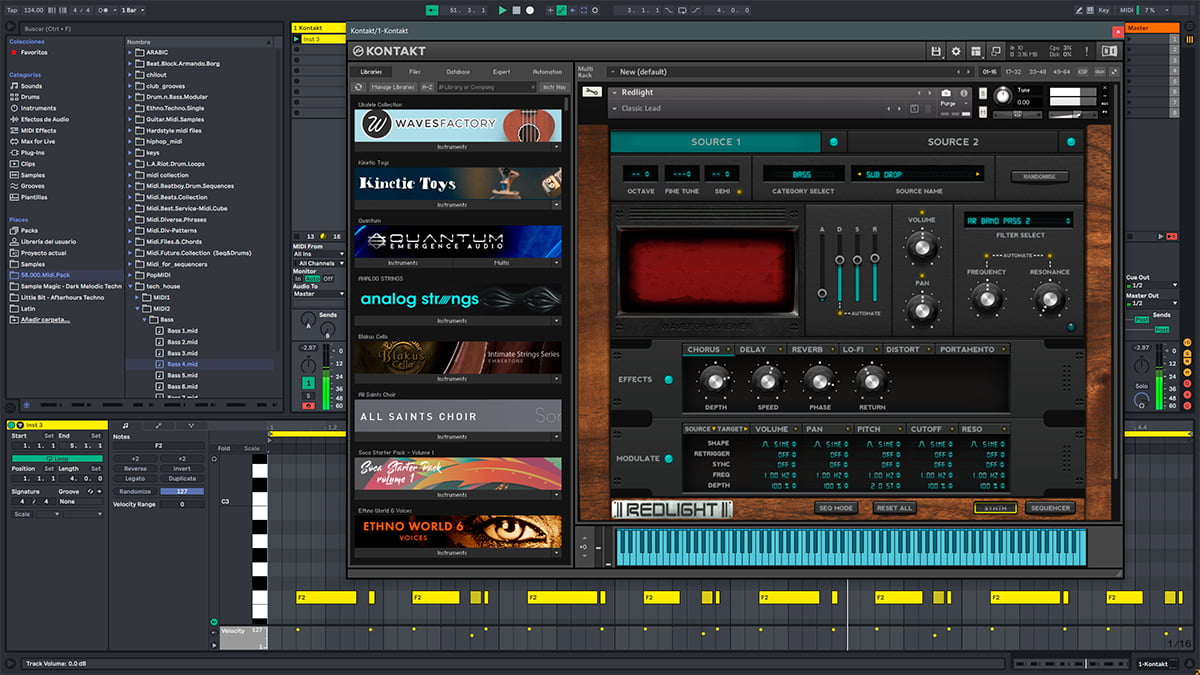This screenshot has width=1200, height=675.
Task: Click the Seq Mode button
Action: (836, 508)
